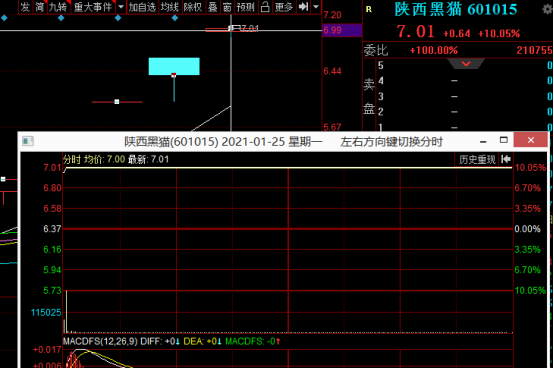Toggle the 九转 indicator
554x369 pixels.
[x=58, y=7]
